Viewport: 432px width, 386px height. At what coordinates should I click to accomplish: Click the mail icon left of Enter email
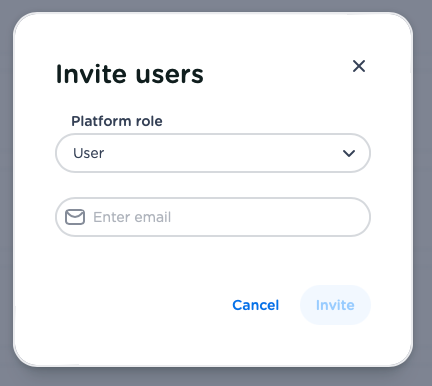click(x=75, y=217)
